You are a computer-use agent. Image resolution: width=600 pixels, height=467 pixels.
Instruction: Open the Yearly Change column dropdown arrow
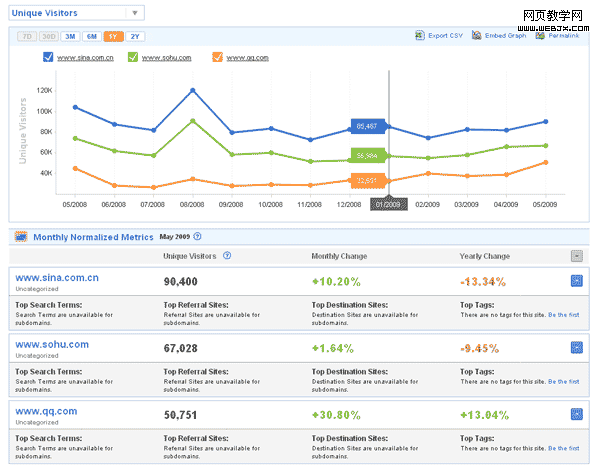[x=576, y=256]
